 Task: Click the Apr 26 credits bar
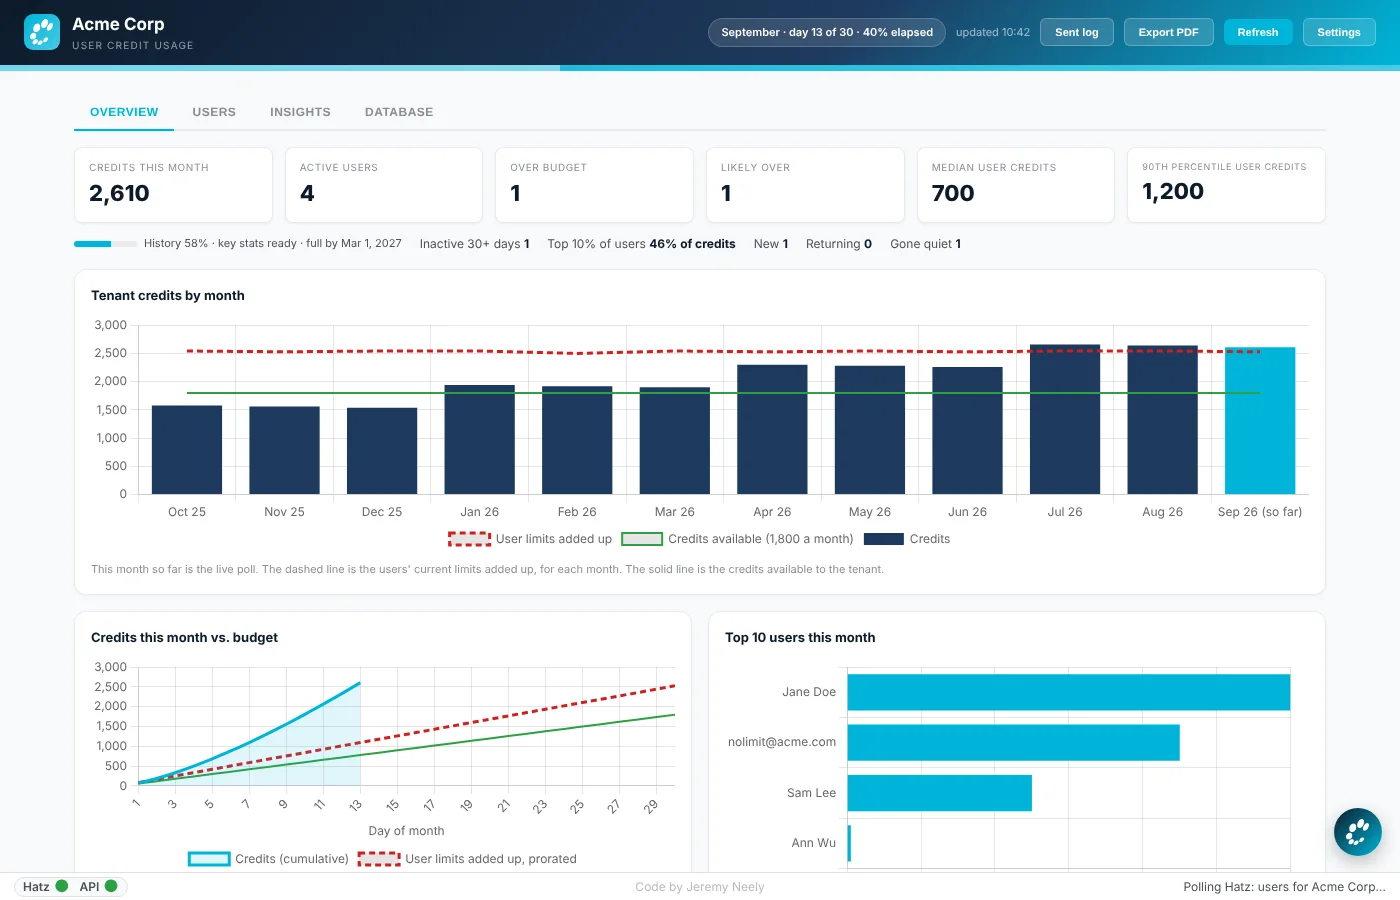pyautogui.click(x=772, y=430)
